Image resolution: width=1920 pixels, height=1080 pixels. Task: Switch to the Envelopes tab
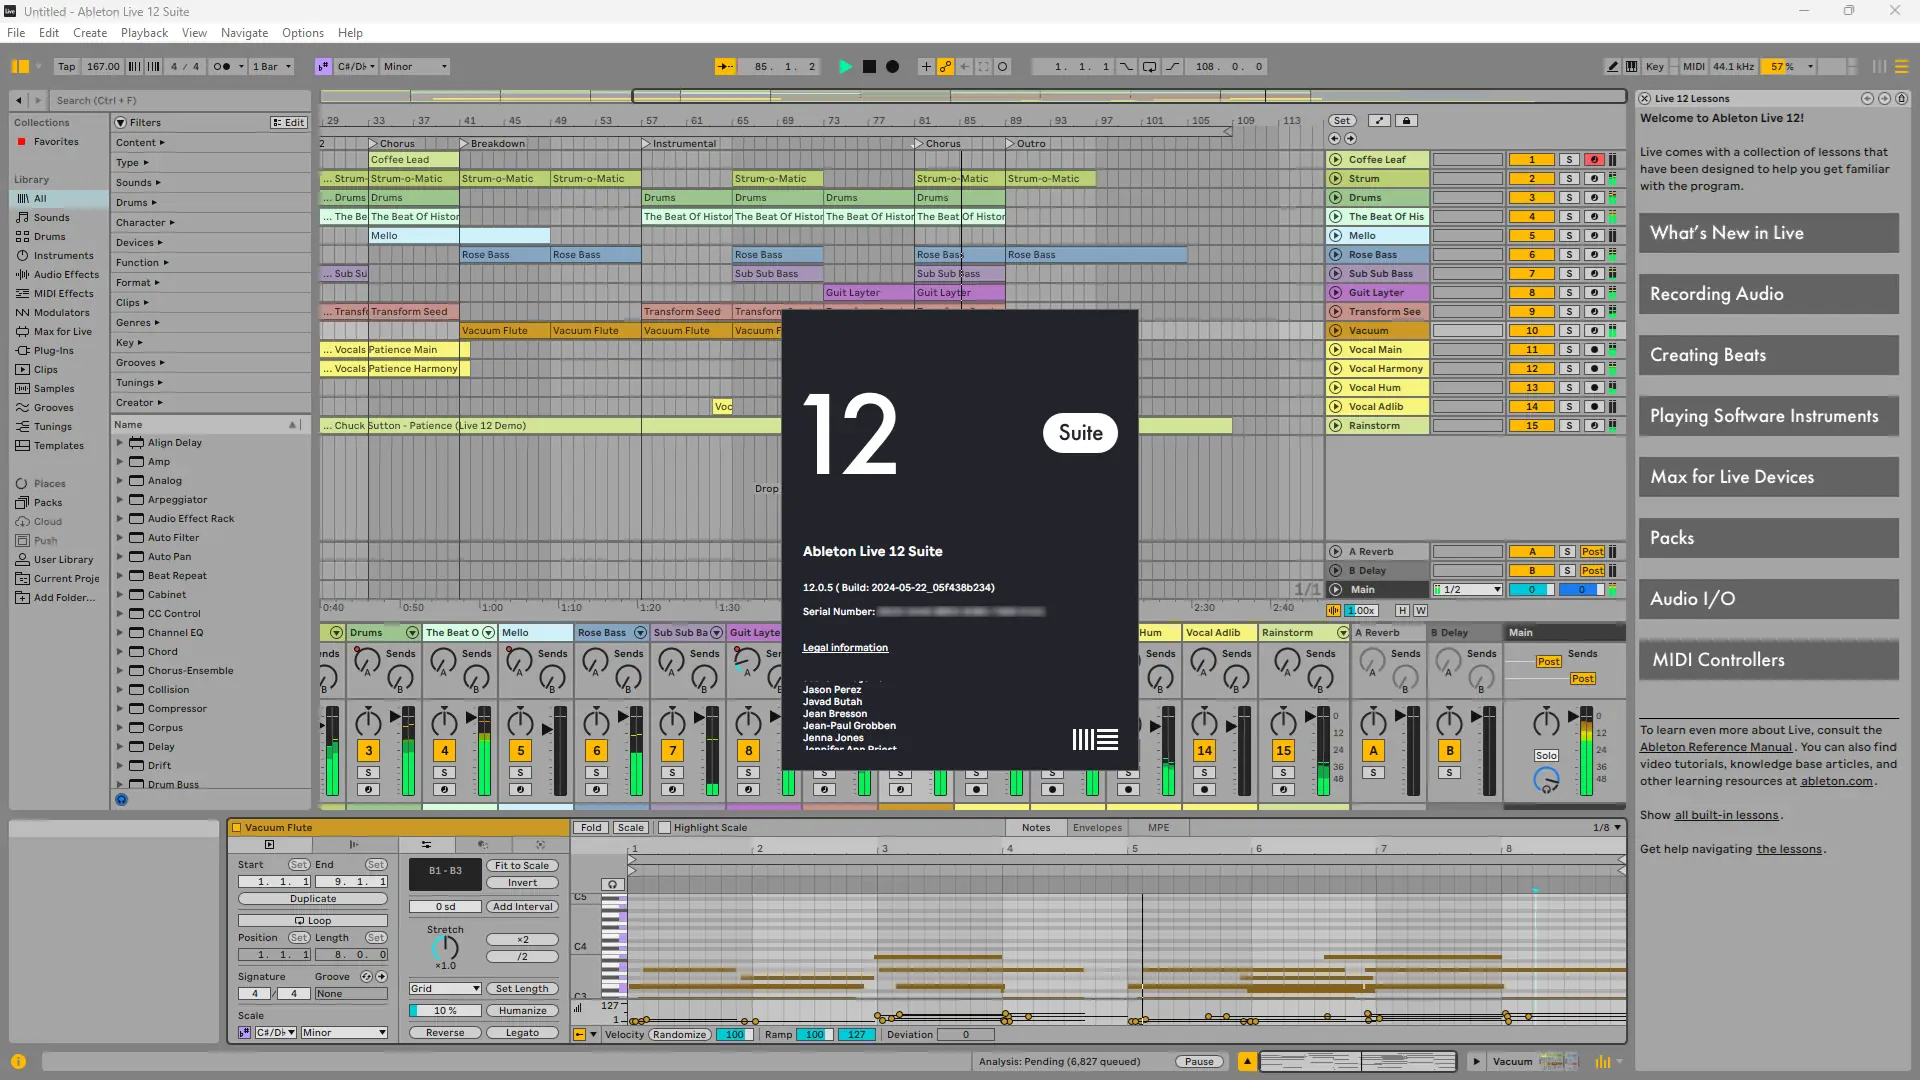click(1097, 828)
